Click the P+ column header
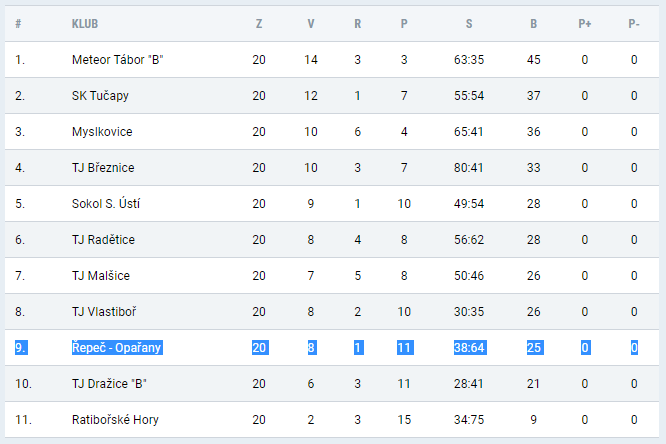Screen dimensions: 666x444 [584, 24]
